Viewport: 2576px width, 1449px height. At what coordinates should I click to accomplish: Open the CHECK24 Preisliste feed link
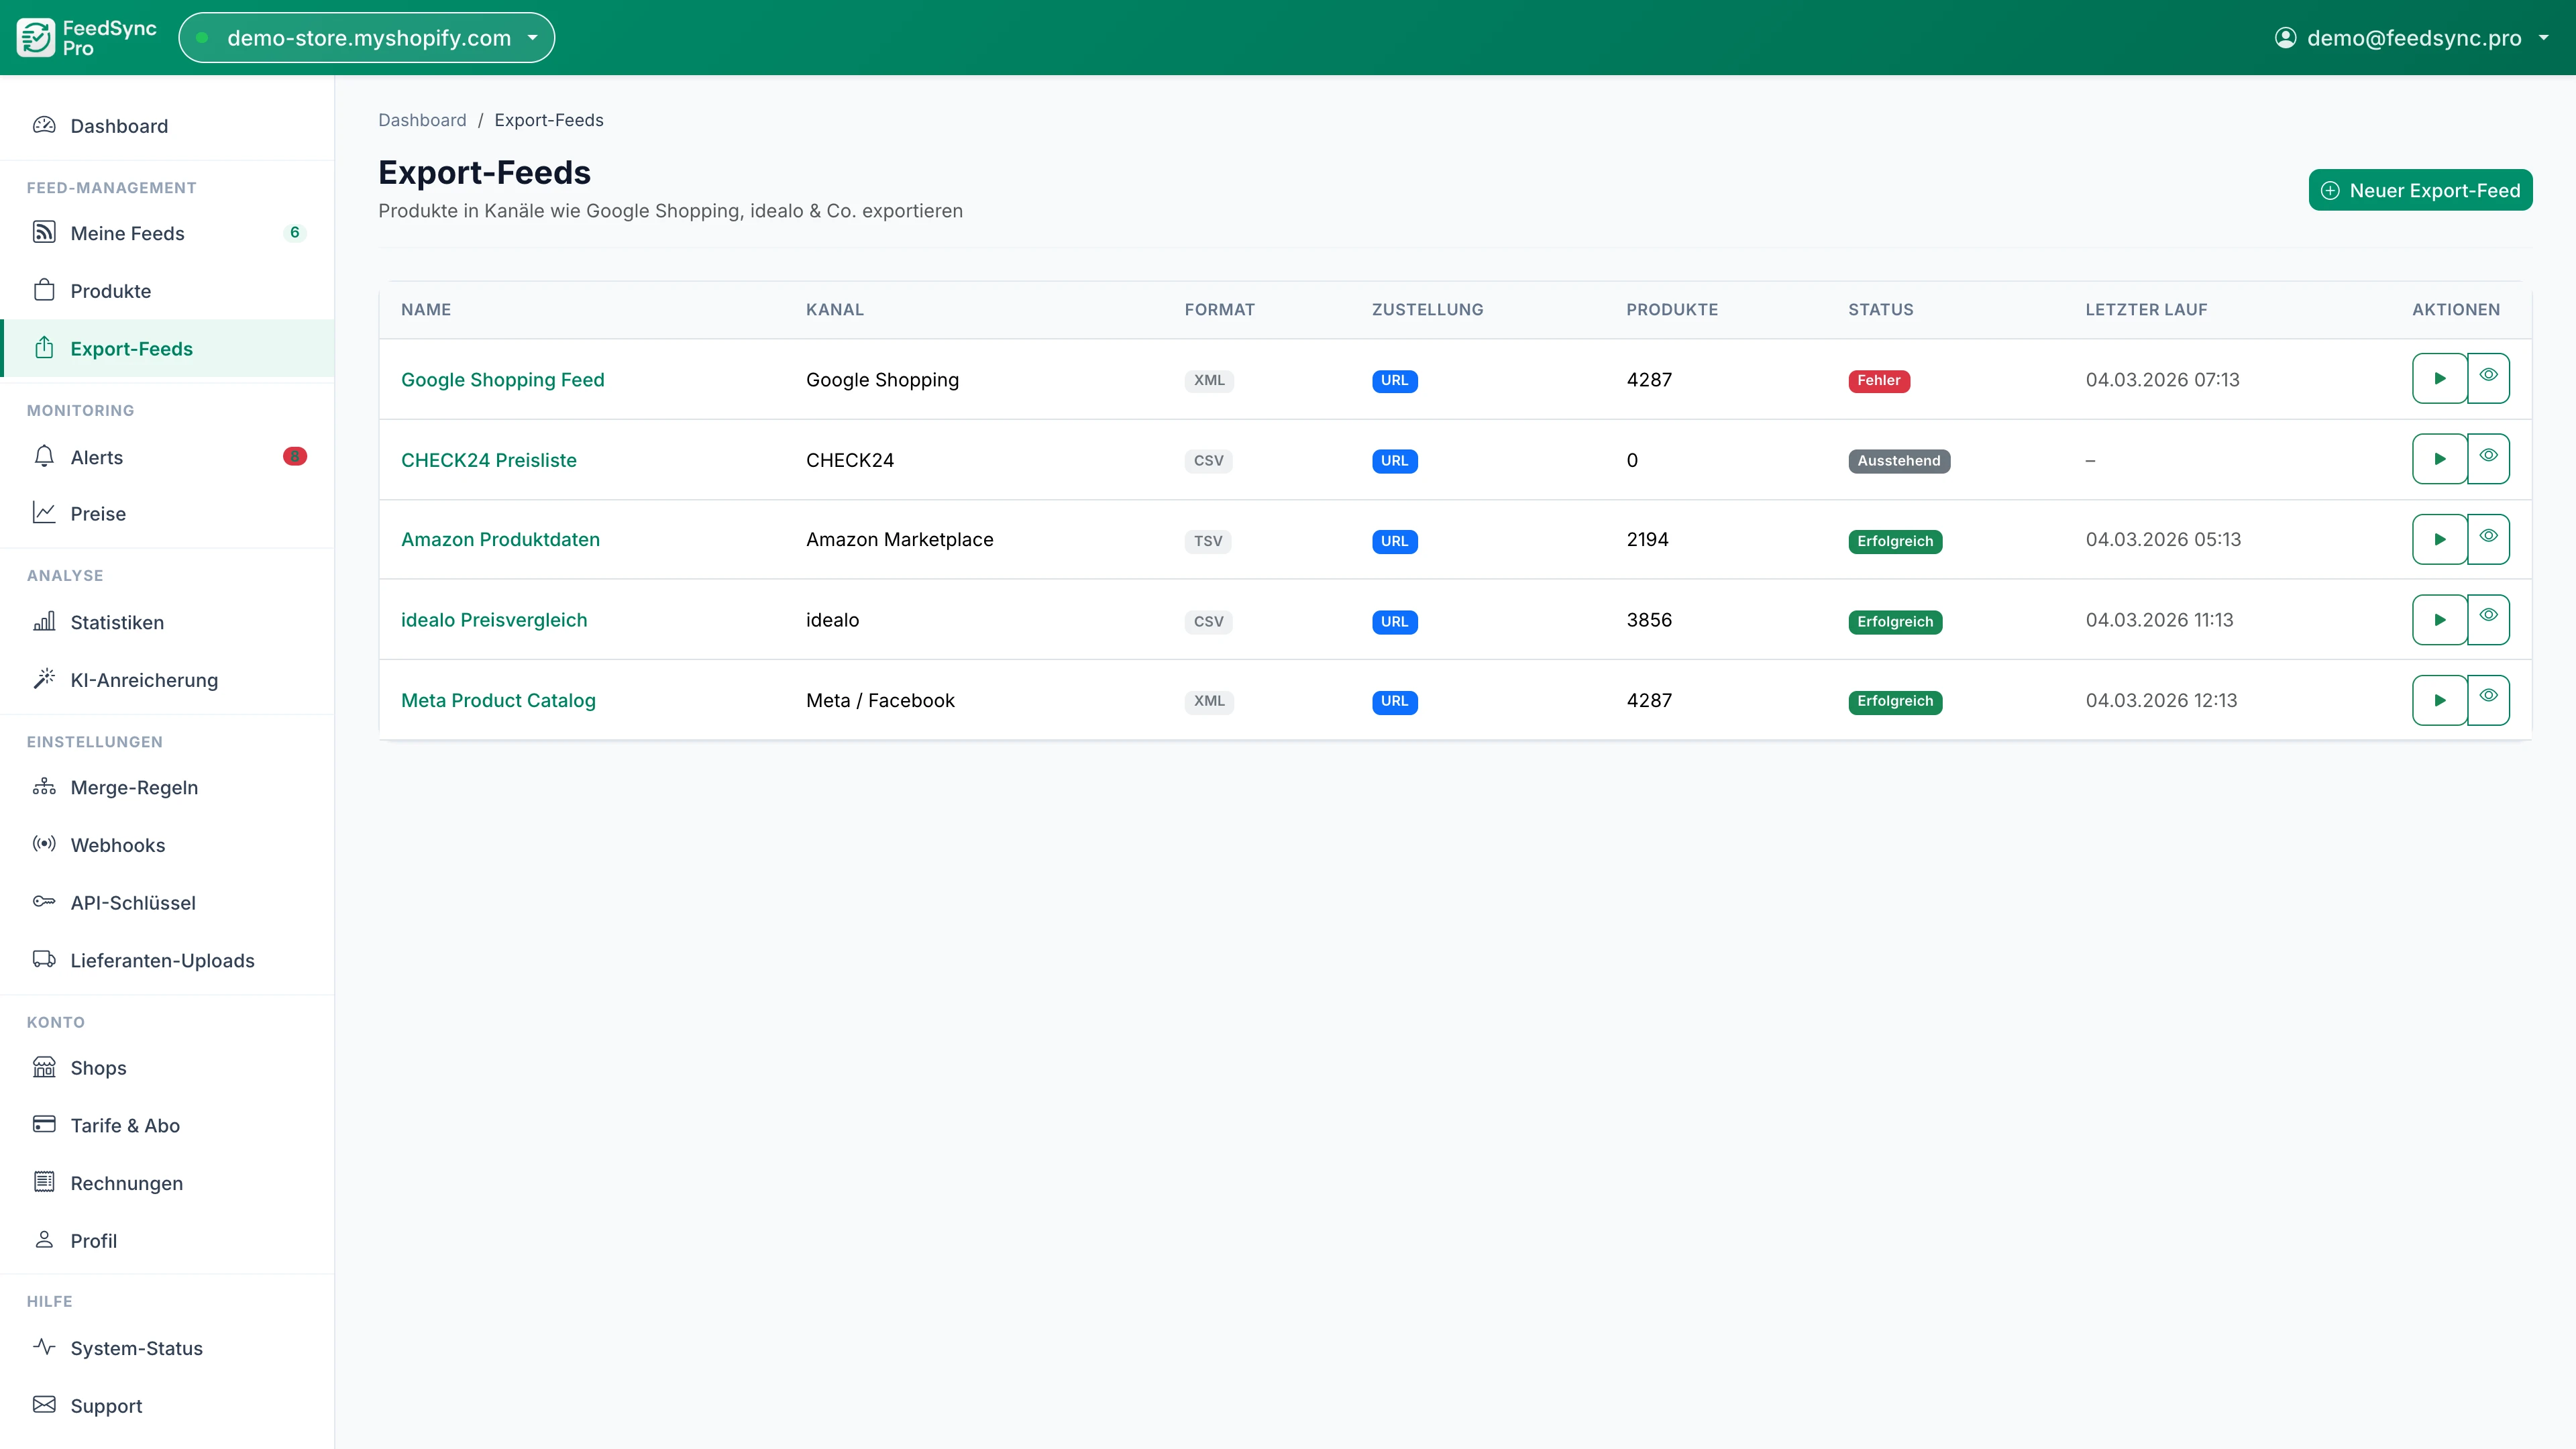click(x=489, y=460)
